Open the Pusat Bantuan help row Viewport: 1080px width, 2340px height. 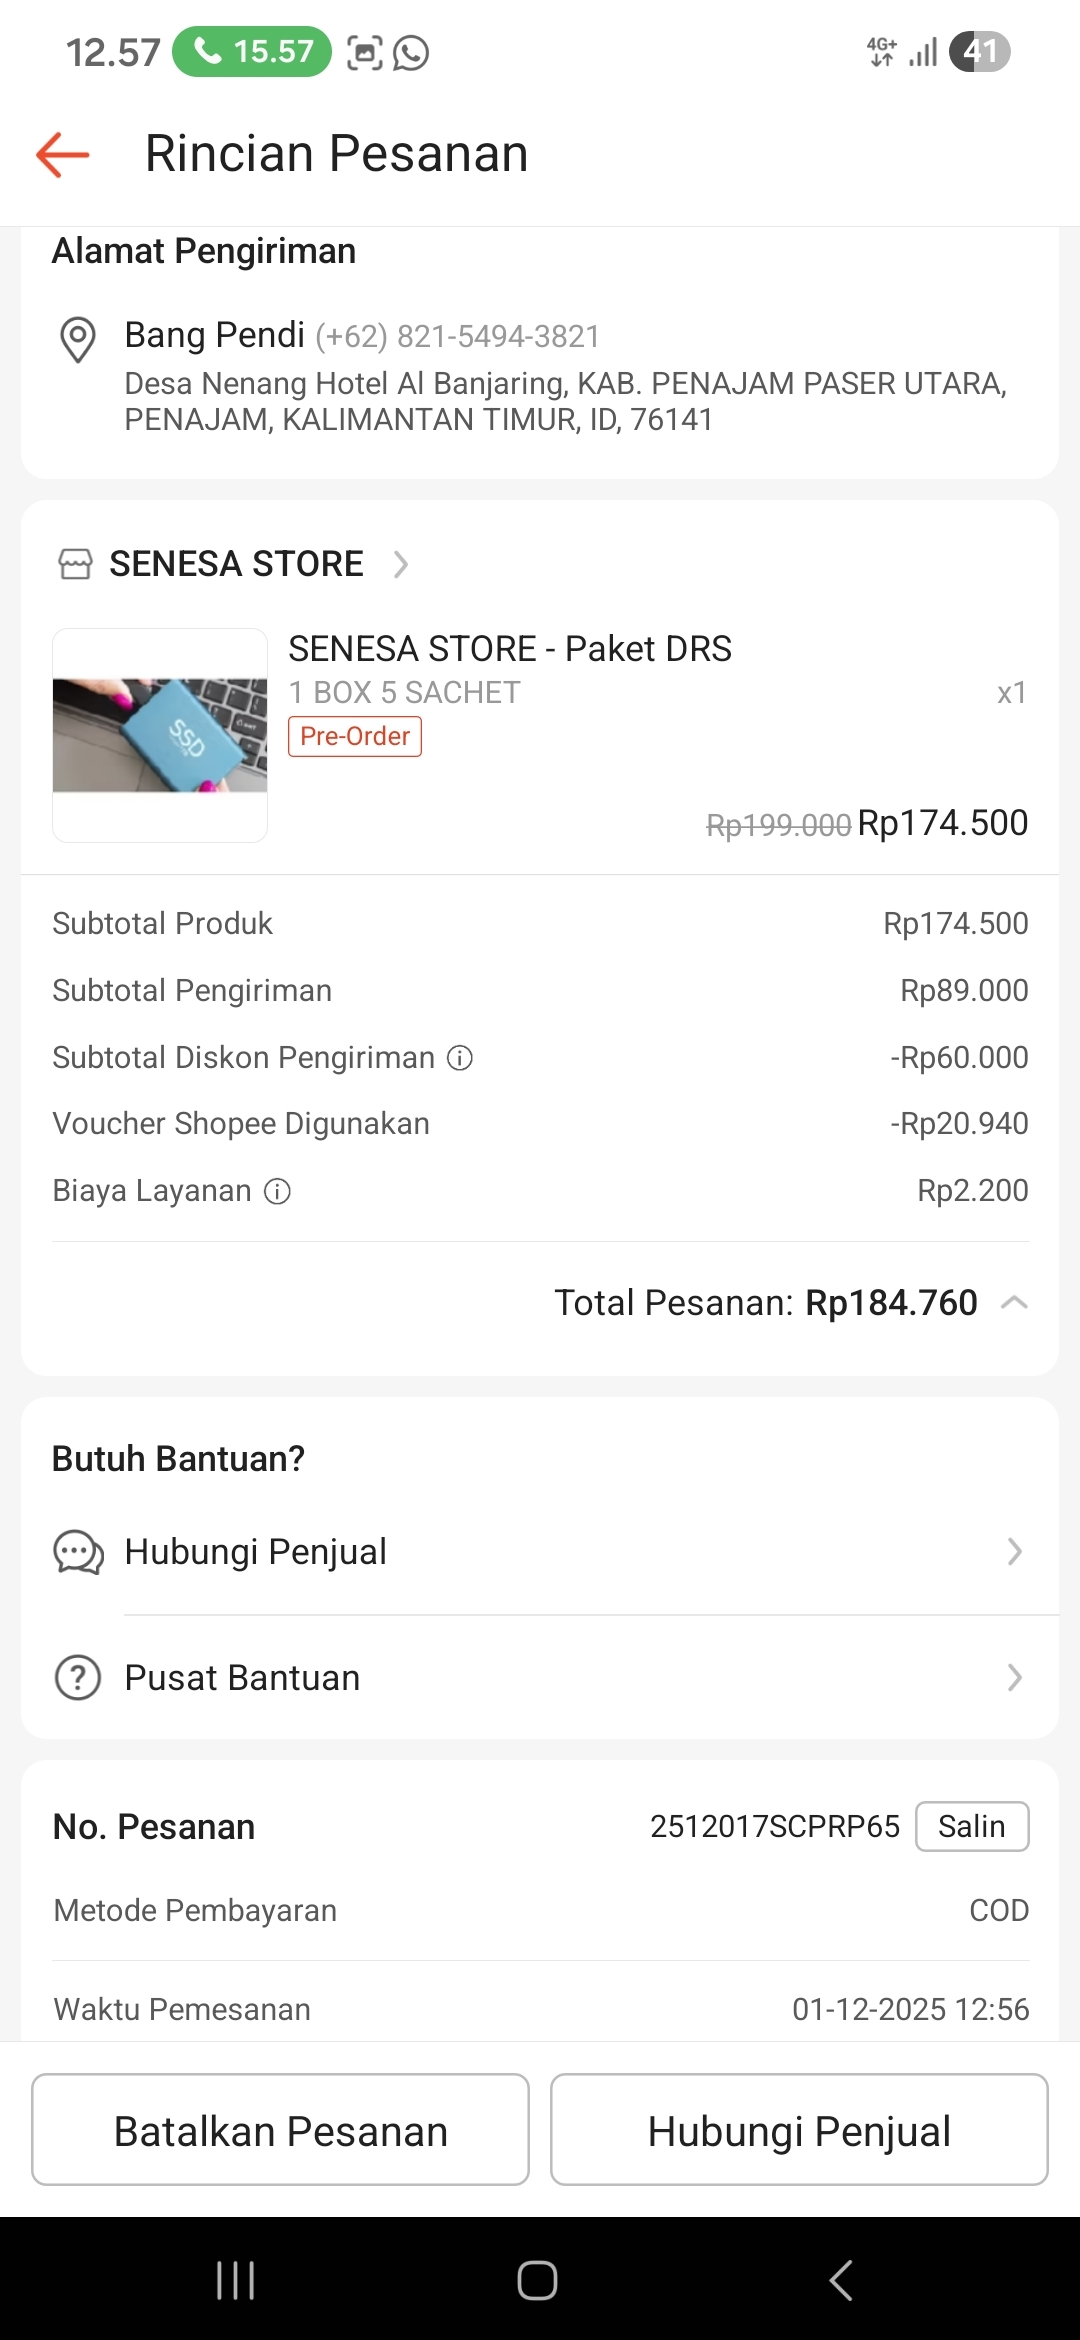[x=540, y=1678]
